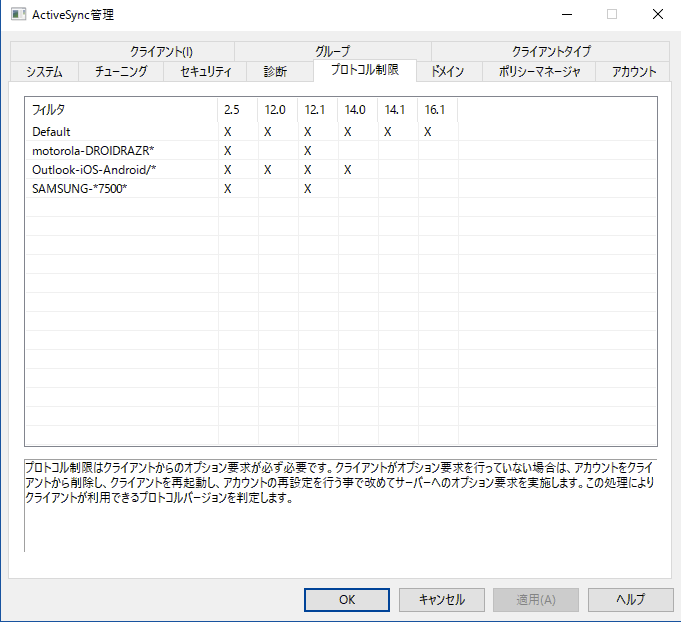681x622 pixels.
Task: Open the グループ tab
Action: click(x=332, y=51)
